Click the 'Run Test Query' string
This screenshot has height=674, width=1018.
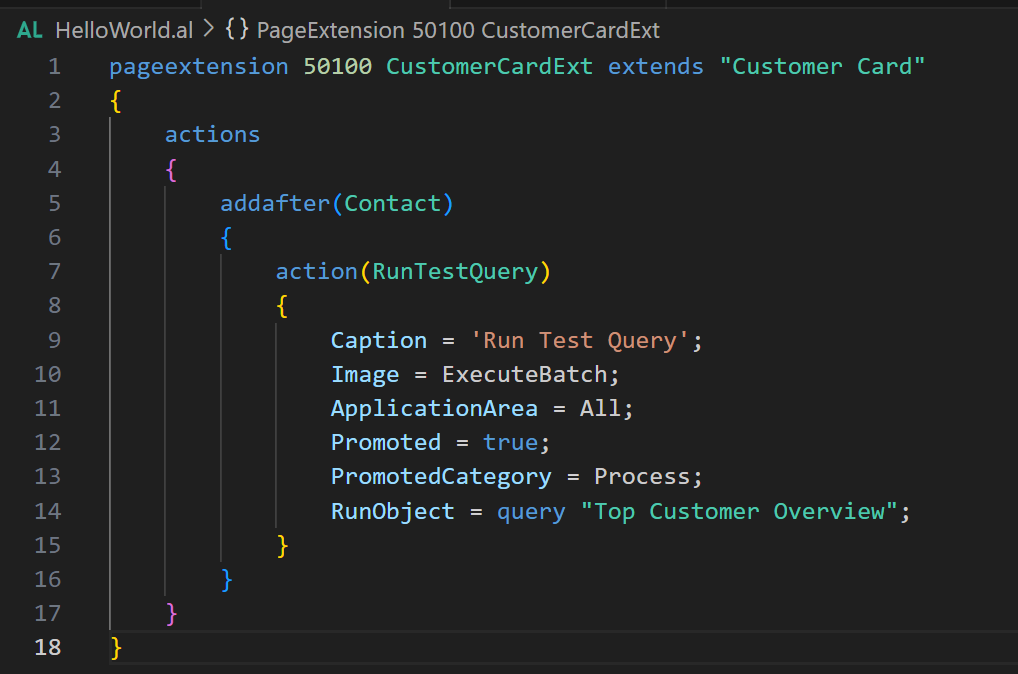[x=579, y=340]
